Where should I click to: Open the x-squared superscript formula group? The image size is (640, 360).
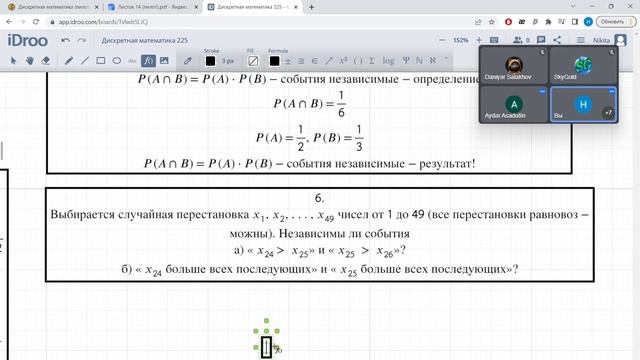tap(343, 60)
